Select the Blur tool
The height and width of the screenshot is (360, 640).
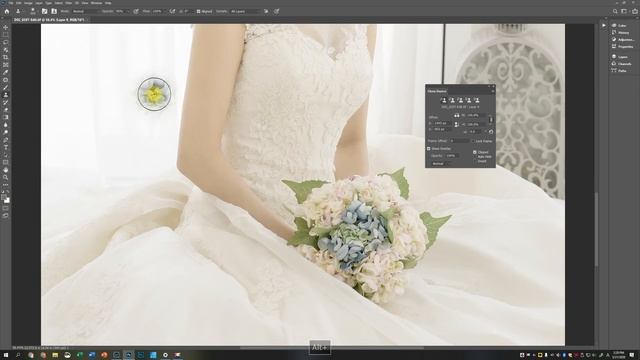pos(5,125)
